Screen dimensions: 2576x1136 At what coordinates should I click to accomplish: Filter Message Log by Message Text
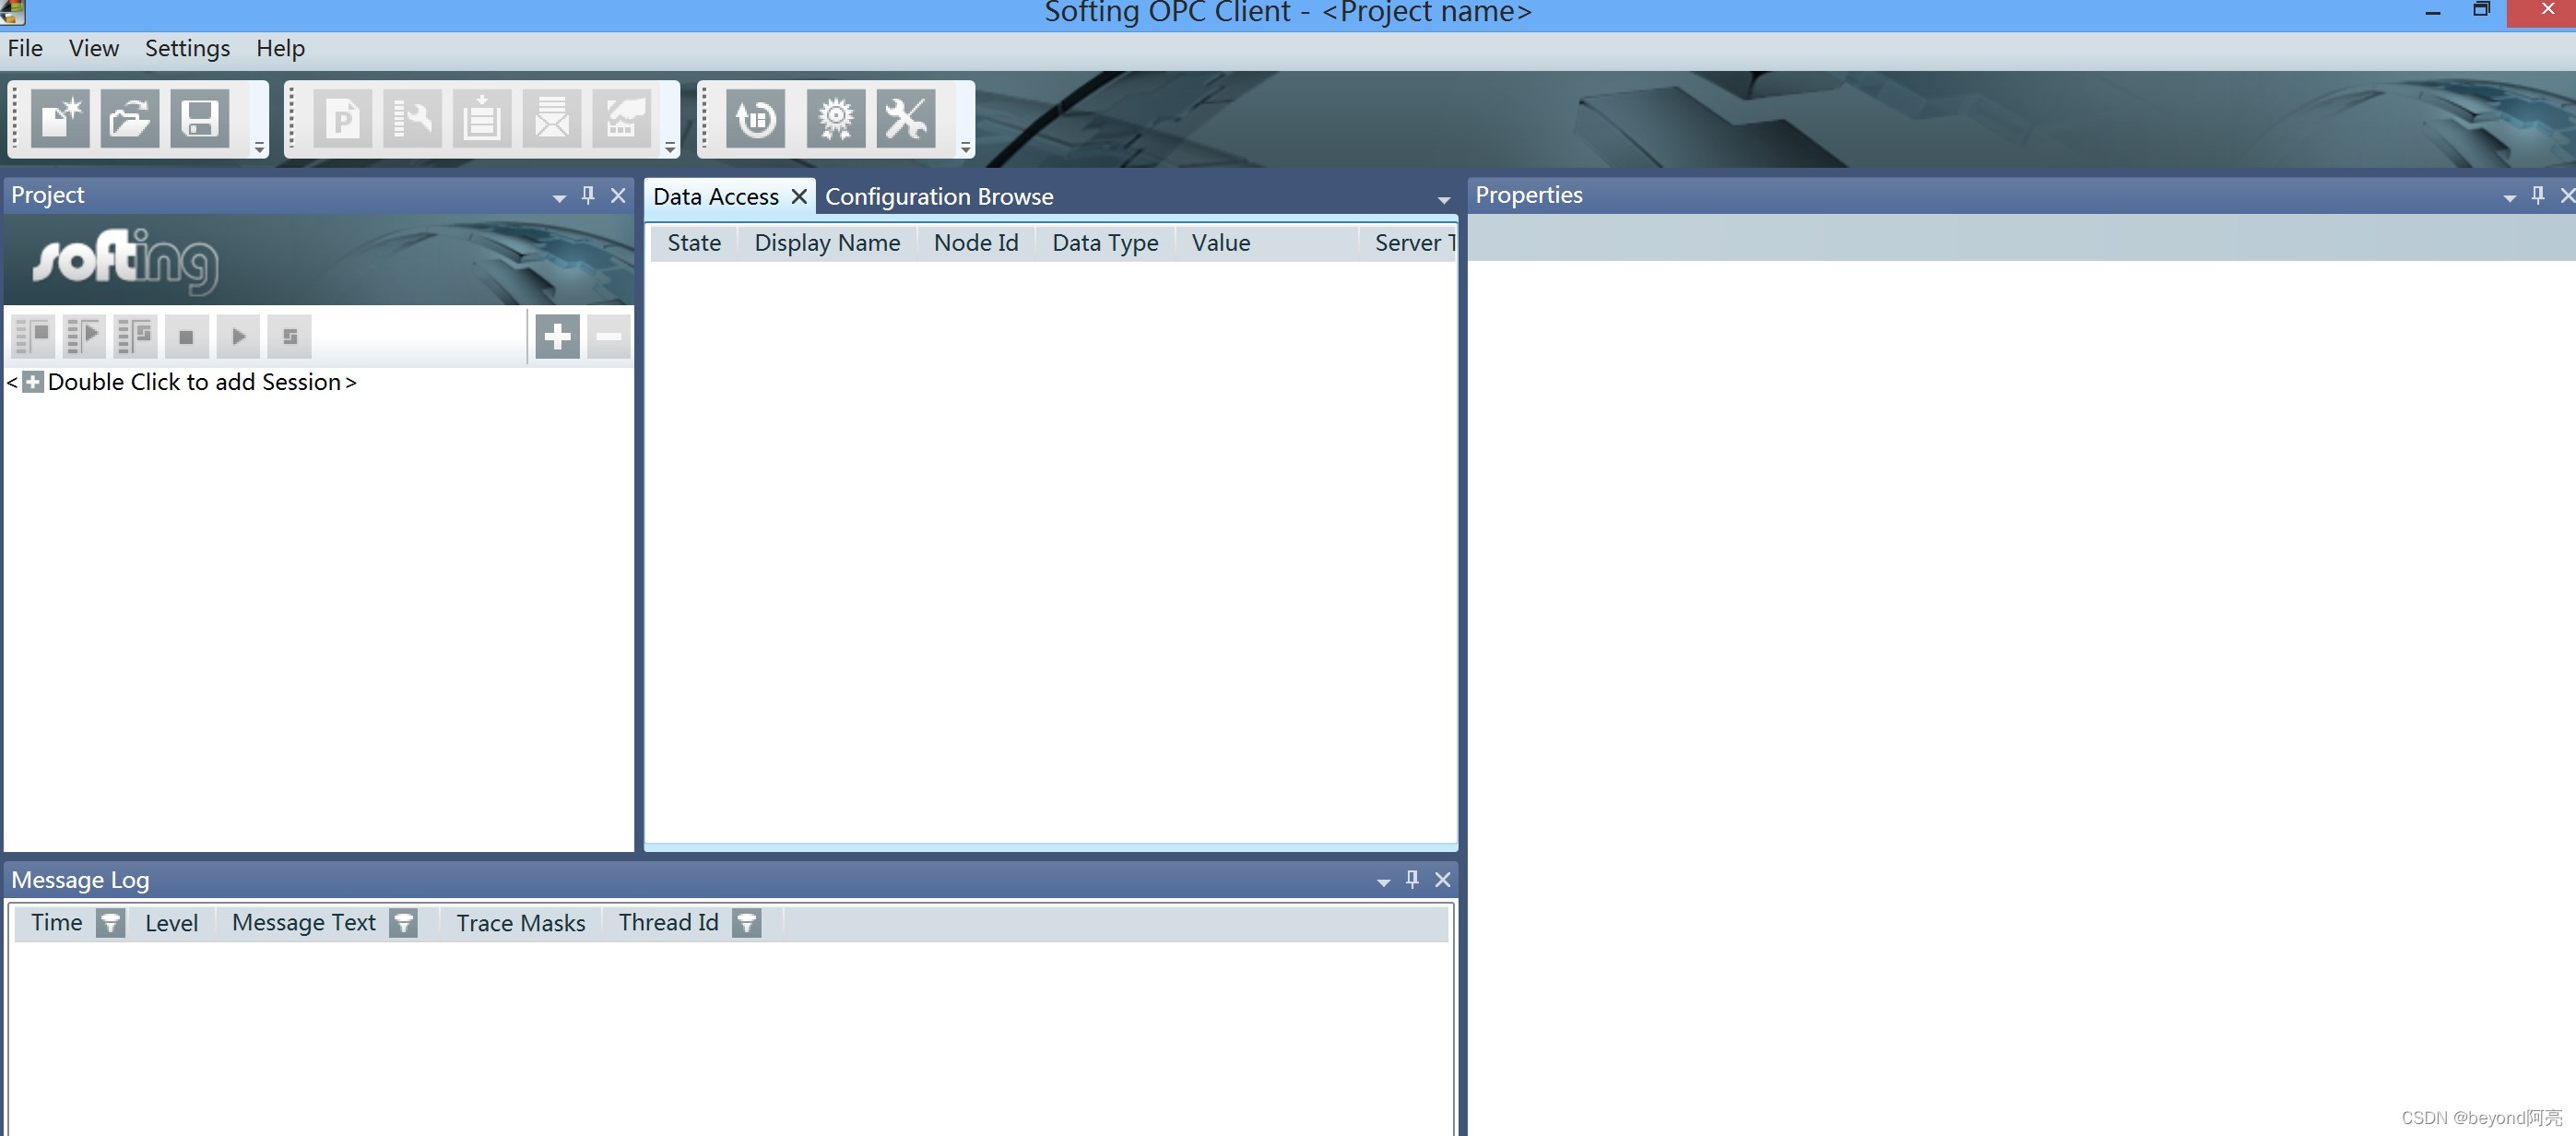tap(403, 923)
